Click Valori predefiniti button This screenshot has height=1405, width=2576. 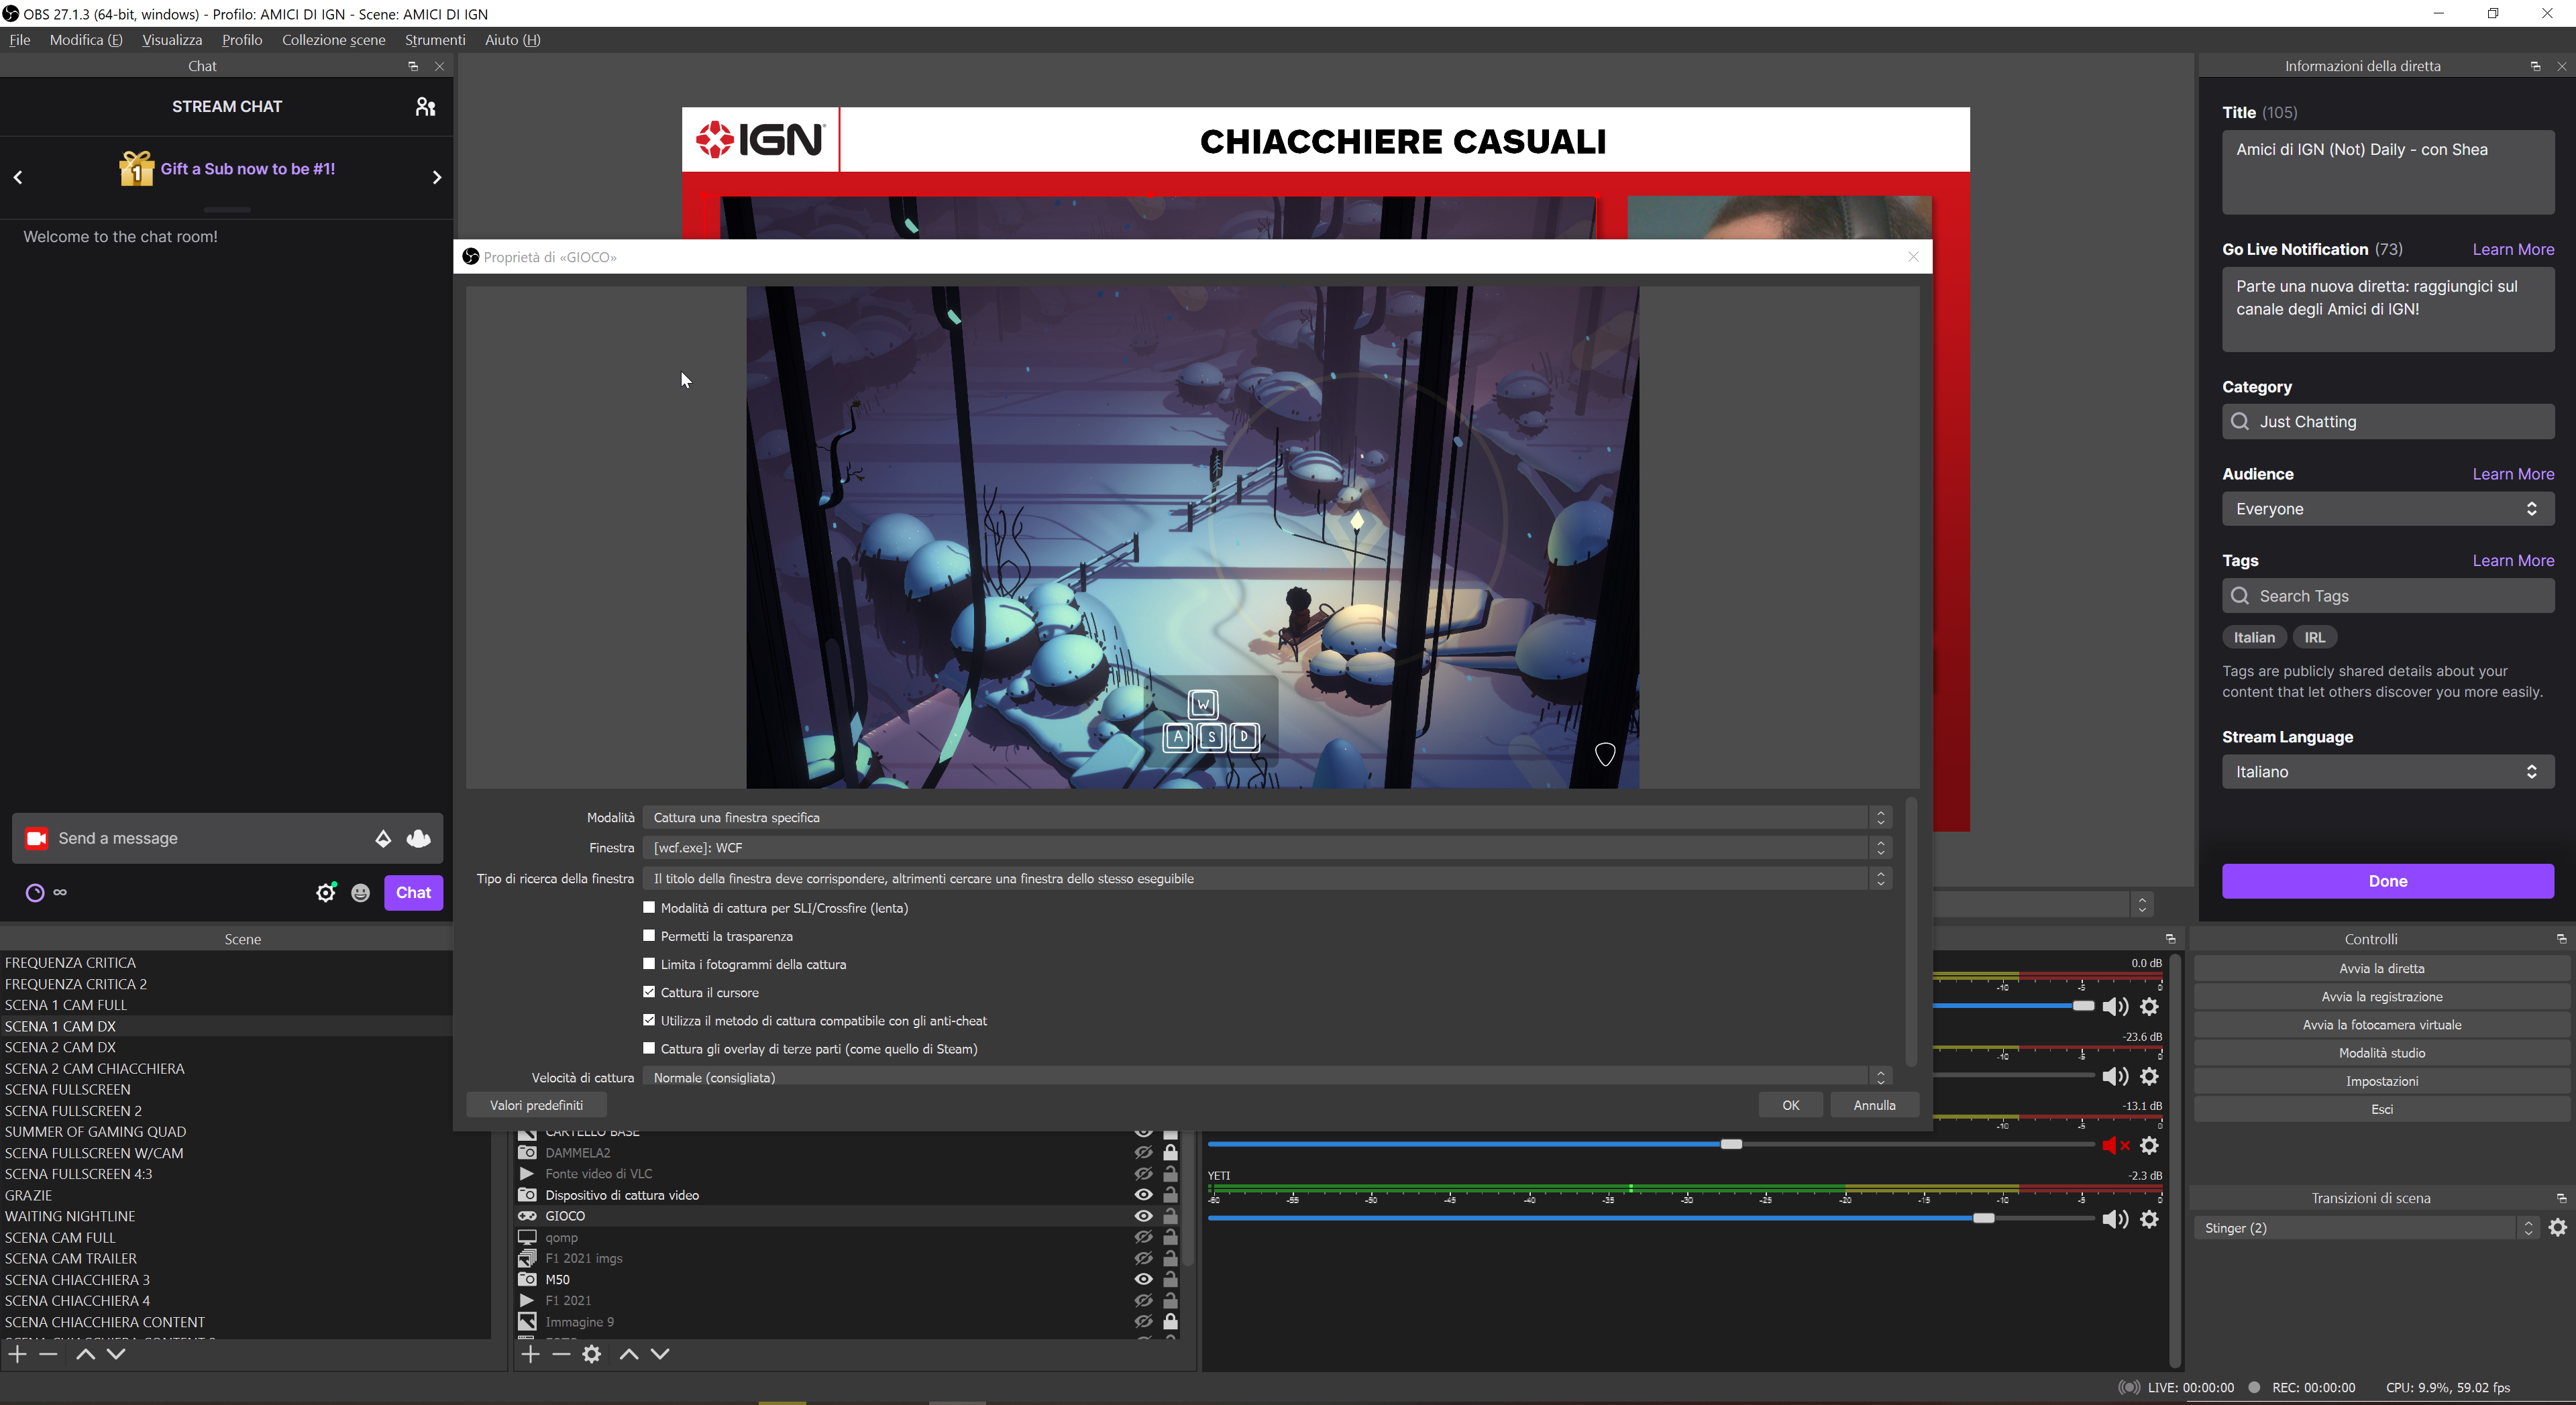click(536, 1105)
